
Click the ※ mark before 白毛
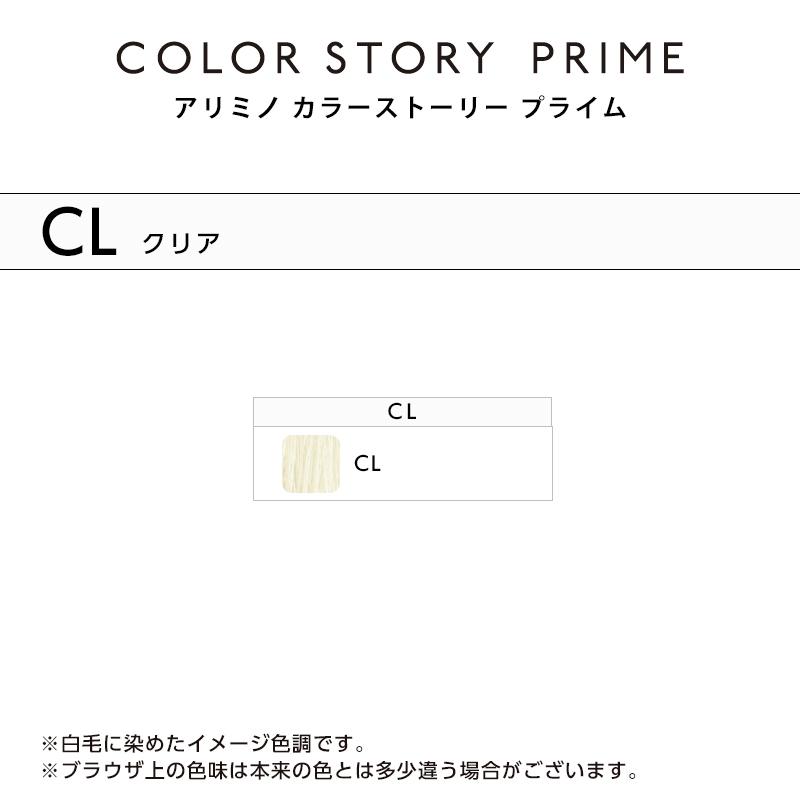(x=50, y=744)
